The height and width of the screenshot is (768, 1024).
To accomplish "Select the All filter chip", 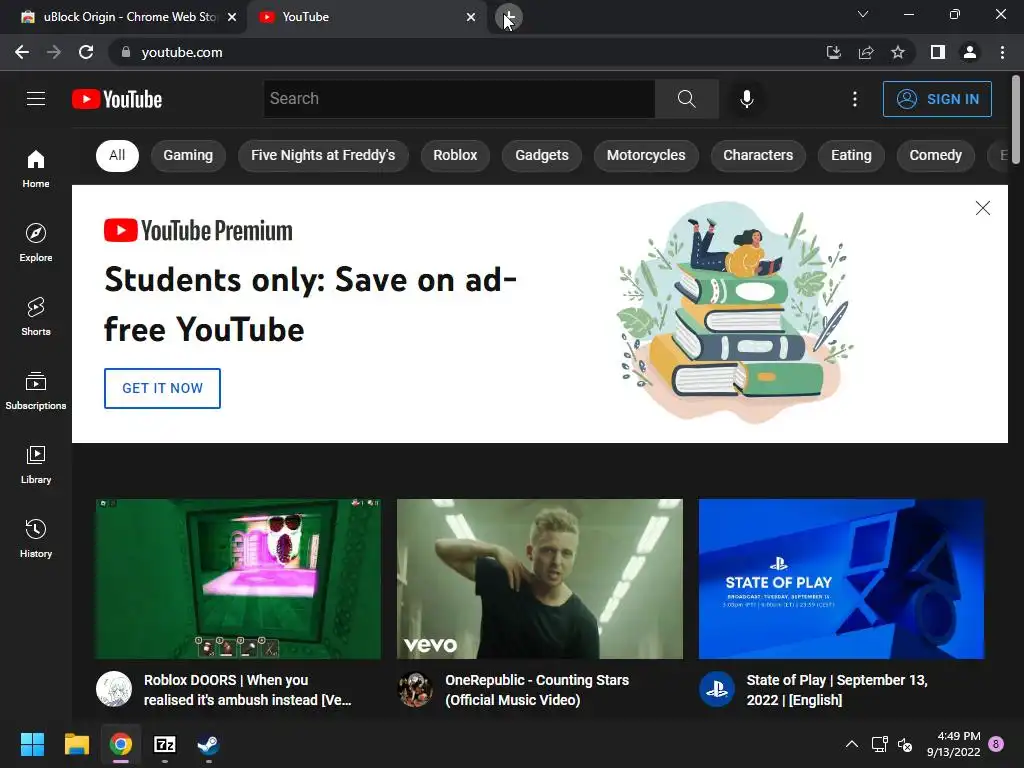I will [118, 155].
